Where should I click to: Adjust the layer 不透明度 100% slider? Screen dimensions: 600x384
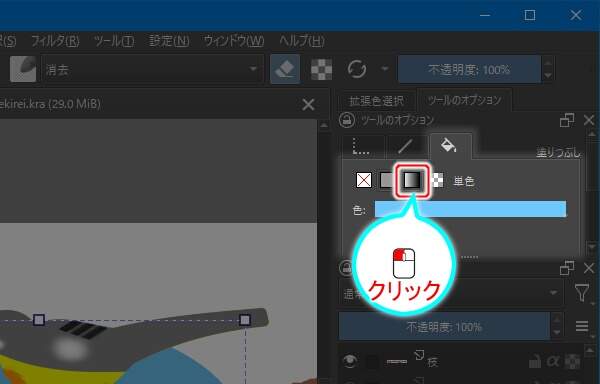click(444, 327)
